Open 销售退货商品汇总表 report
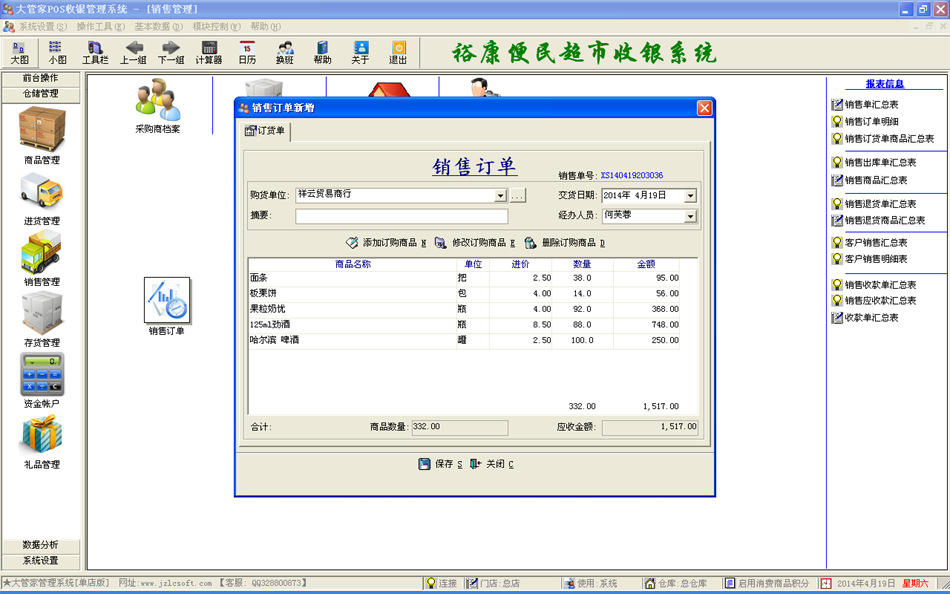This screenshot has width=950, height=594. (879, 220)
